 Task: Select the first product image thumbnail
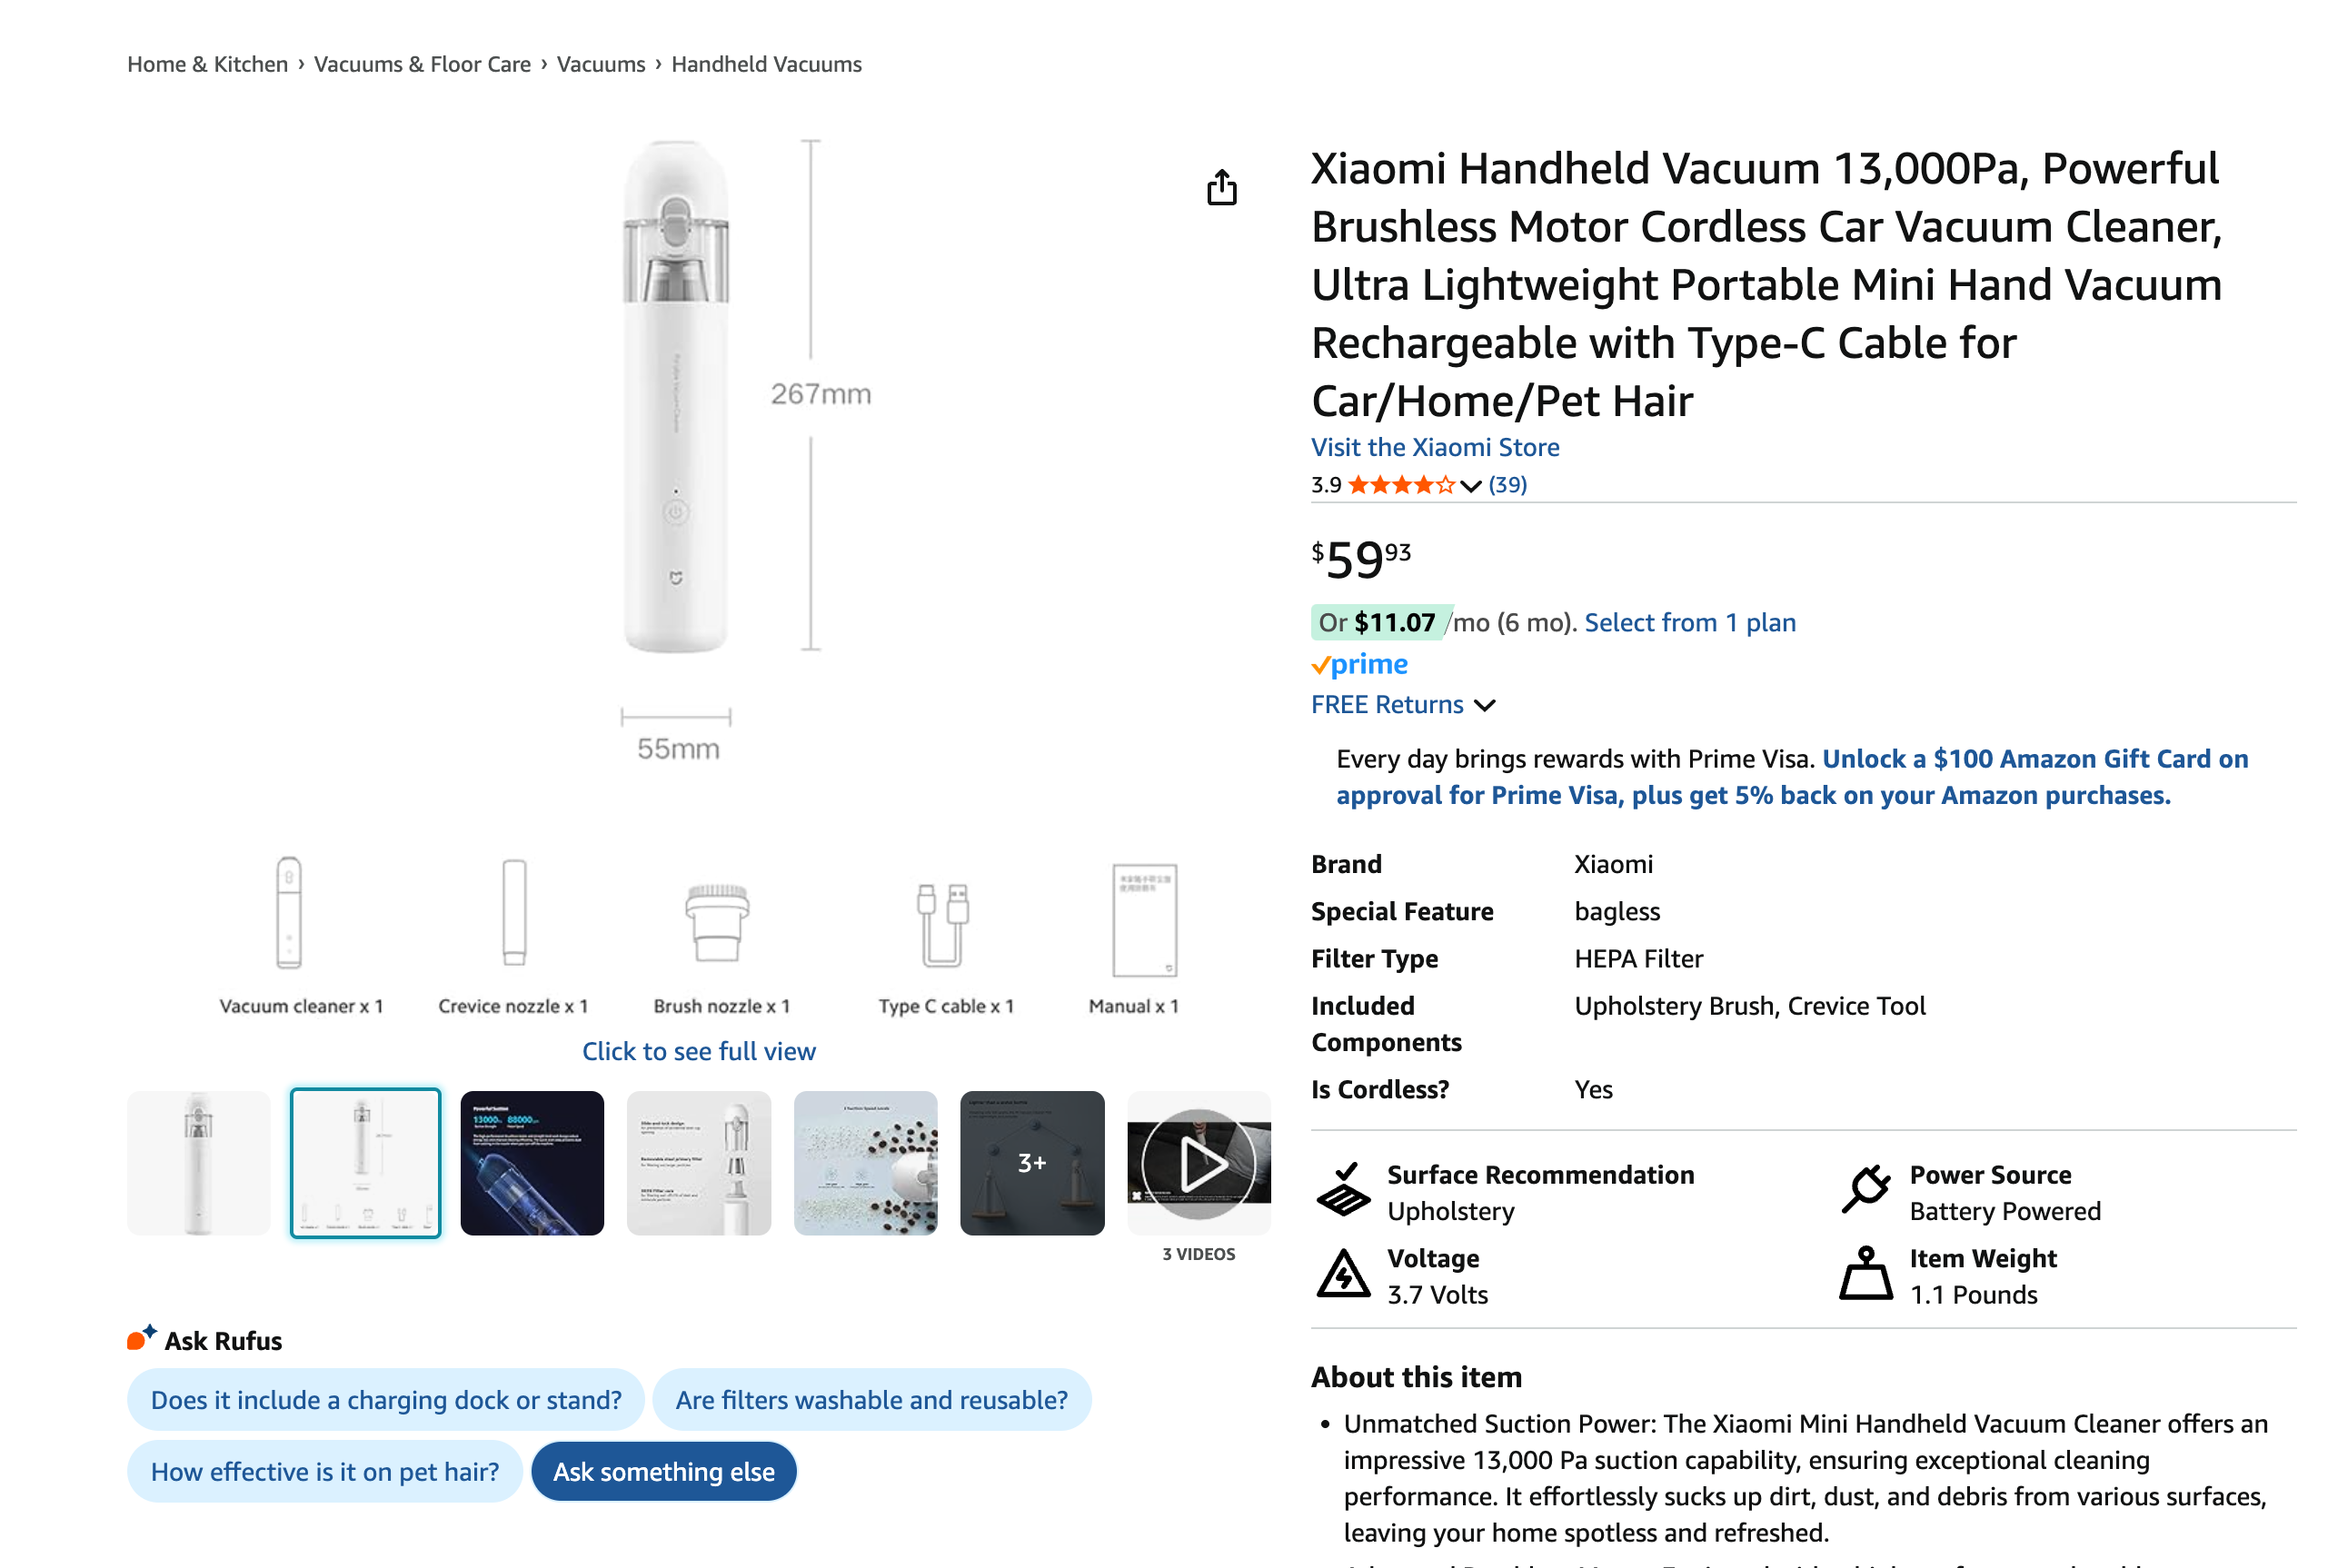pos(199,1163)
